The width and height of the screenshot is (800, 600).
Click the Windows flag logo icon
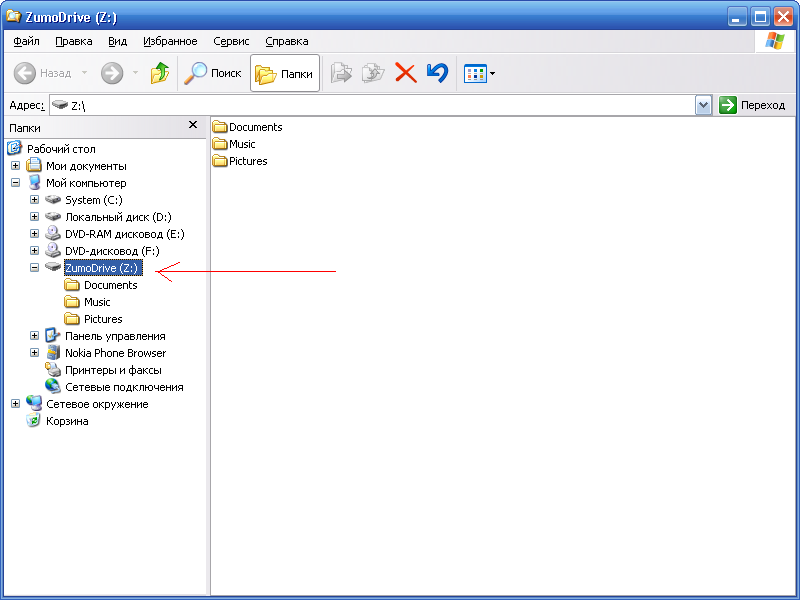coord(774,41)
